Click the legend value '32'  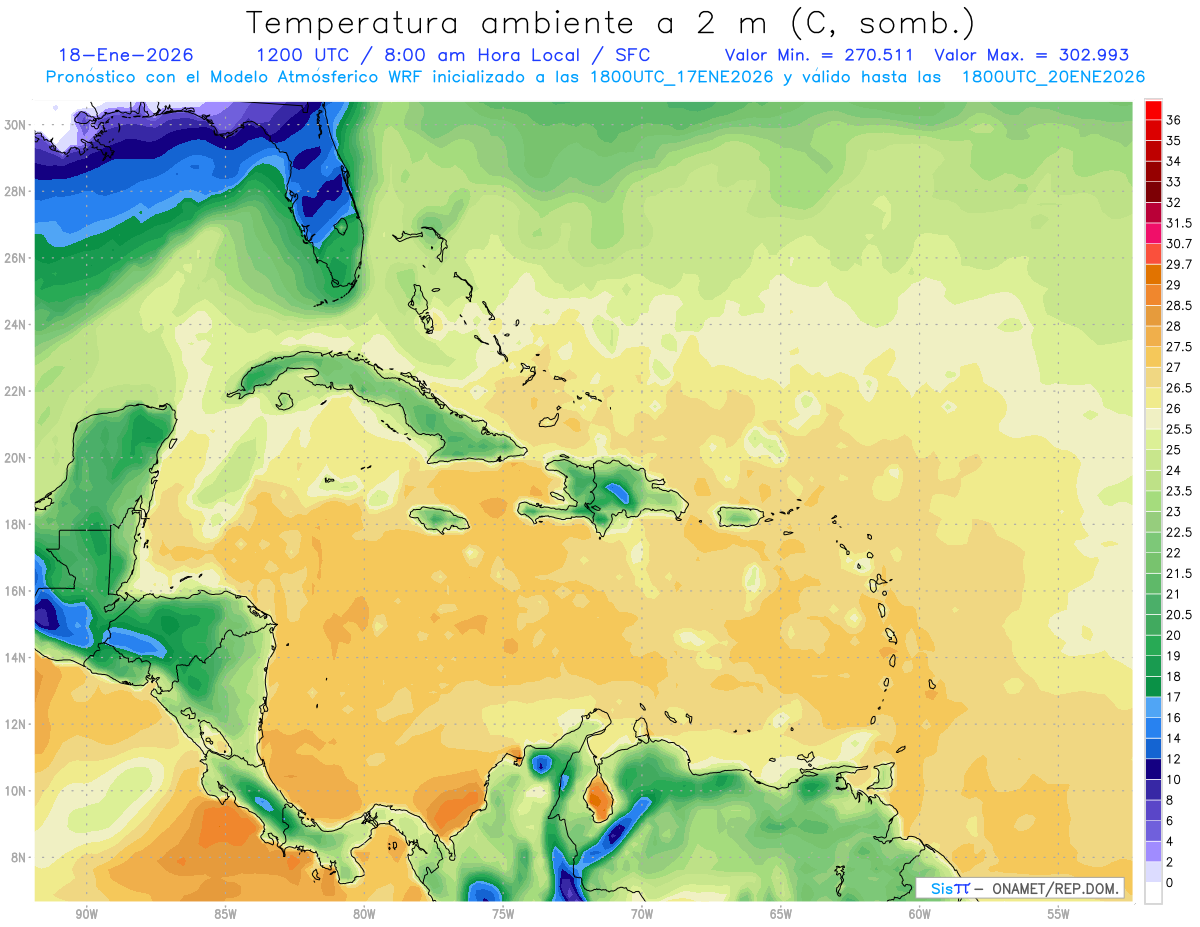tap(1174, 202)
